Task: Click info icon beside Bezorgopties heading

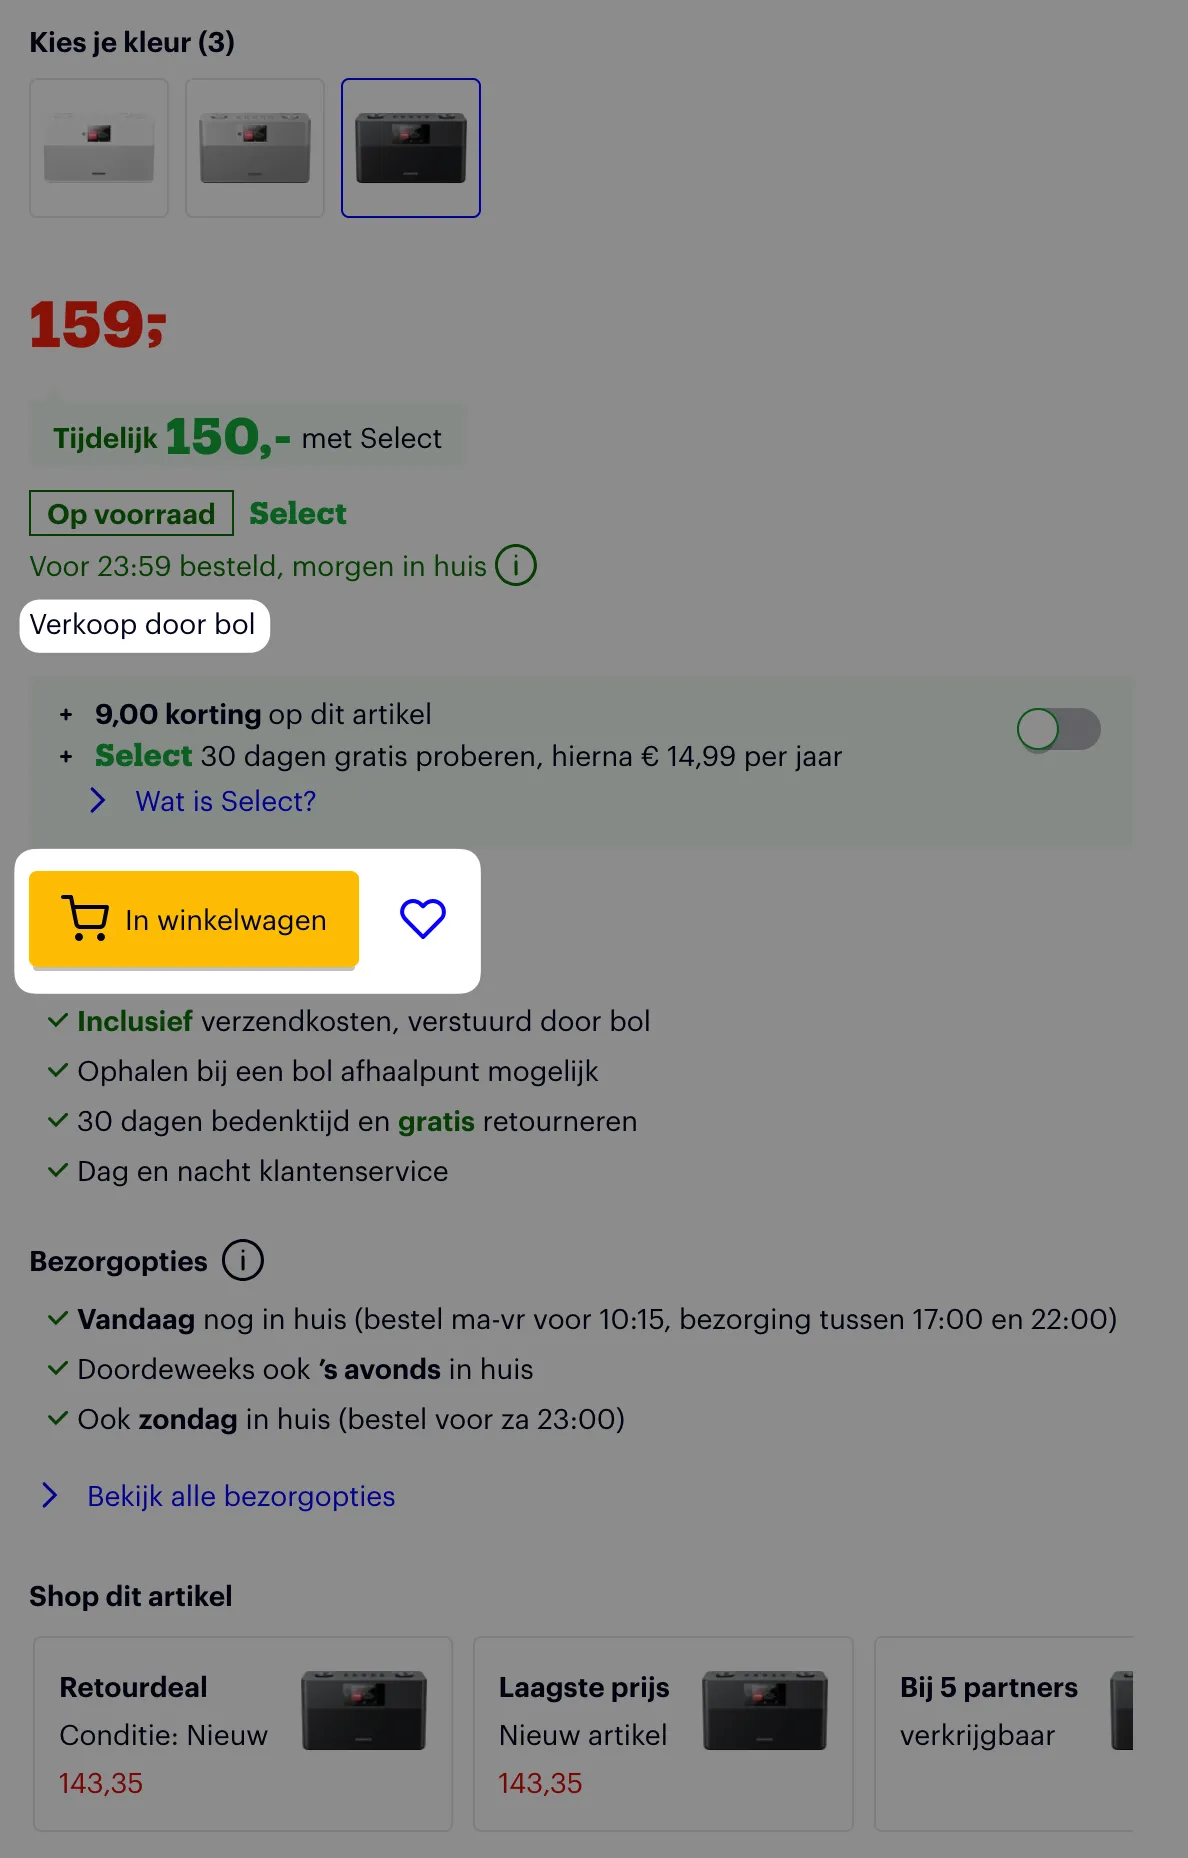Action: tap(241, 1260)
